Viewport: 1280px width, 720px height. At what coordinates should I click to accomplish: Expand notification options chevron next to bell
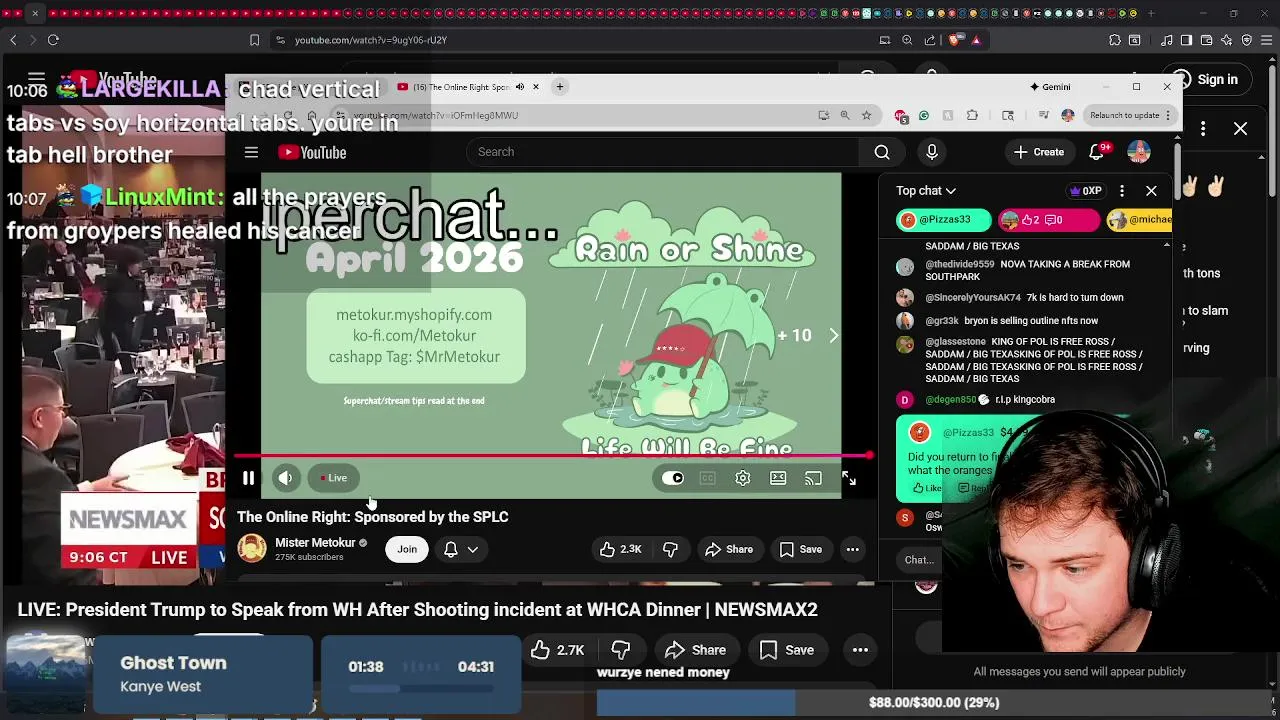point(473,549)
